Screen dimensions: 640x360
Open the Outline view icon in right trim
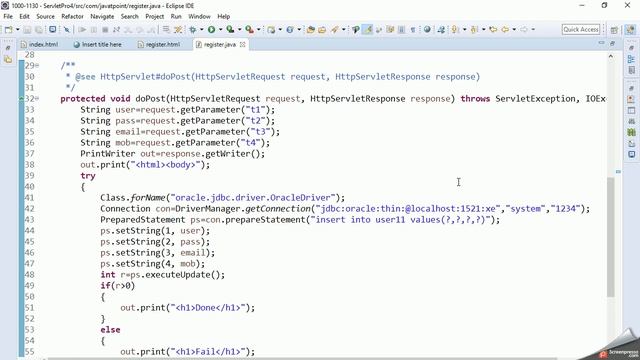(631, 60)
